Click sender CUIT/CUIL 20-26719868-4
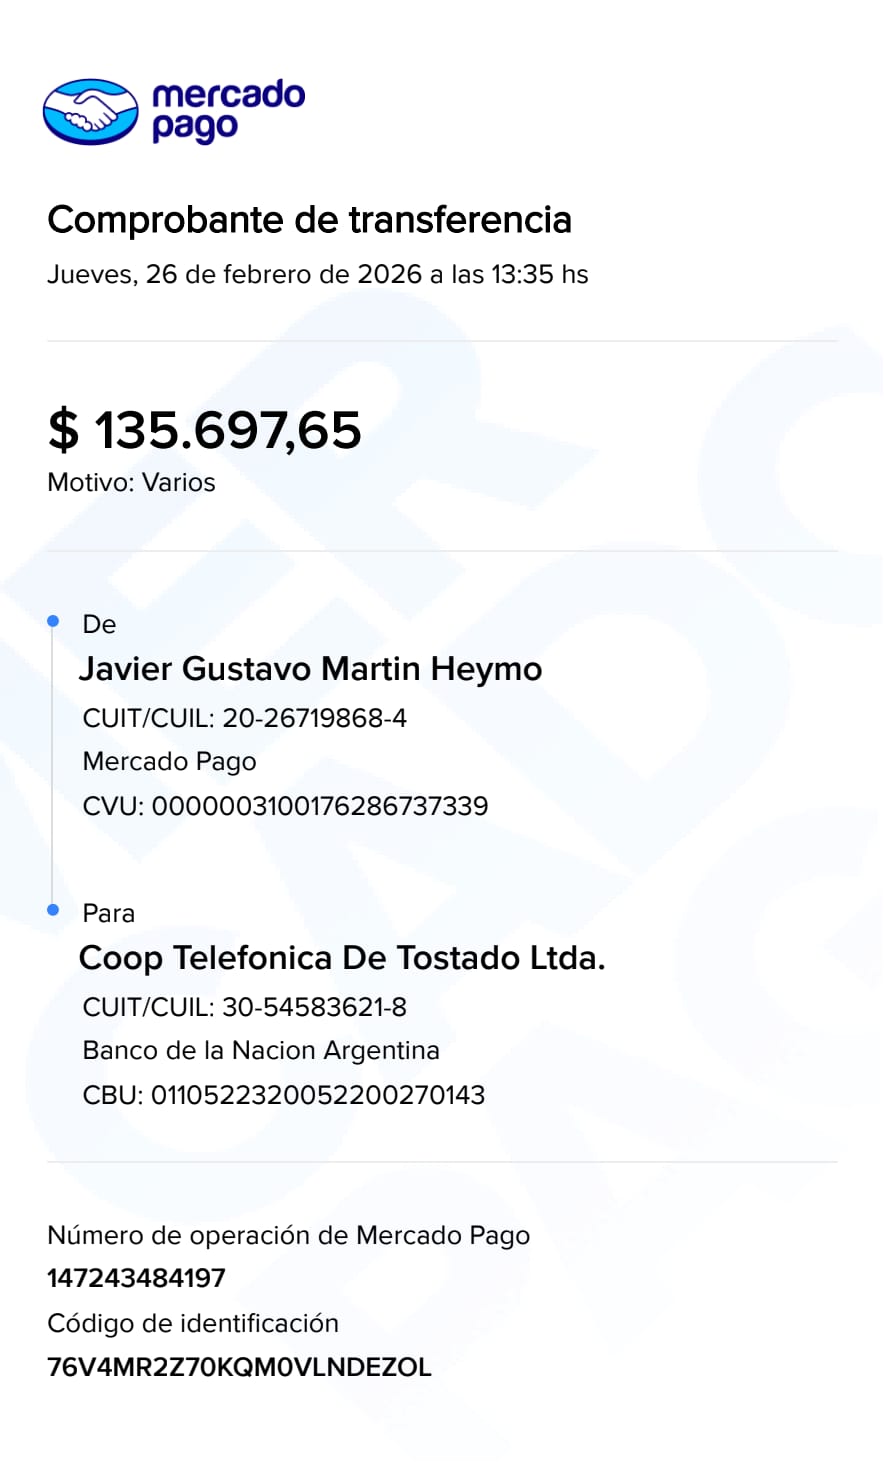Image resolution: width=884 pixels, height=1467 pixels. point(244,718)
